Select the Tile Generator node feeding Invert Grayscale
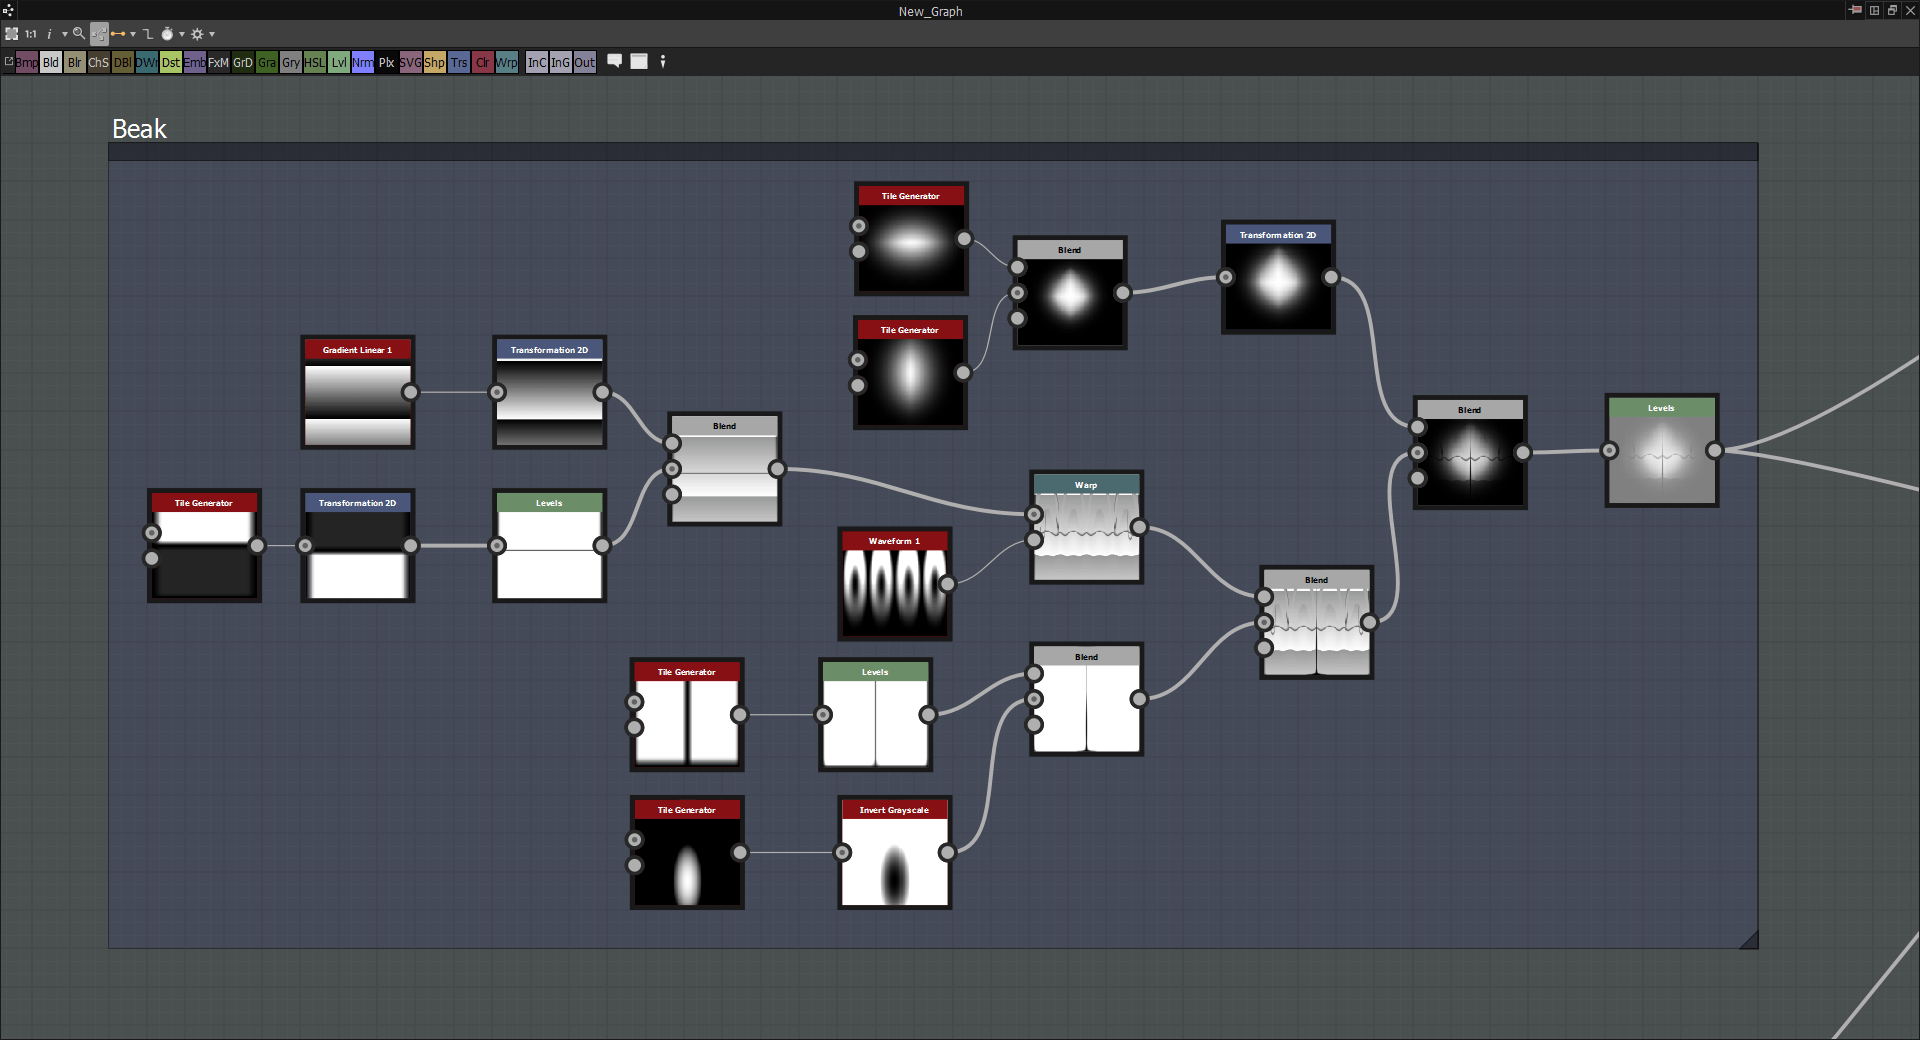The image size is (1920, 1040). pos(687,852)
